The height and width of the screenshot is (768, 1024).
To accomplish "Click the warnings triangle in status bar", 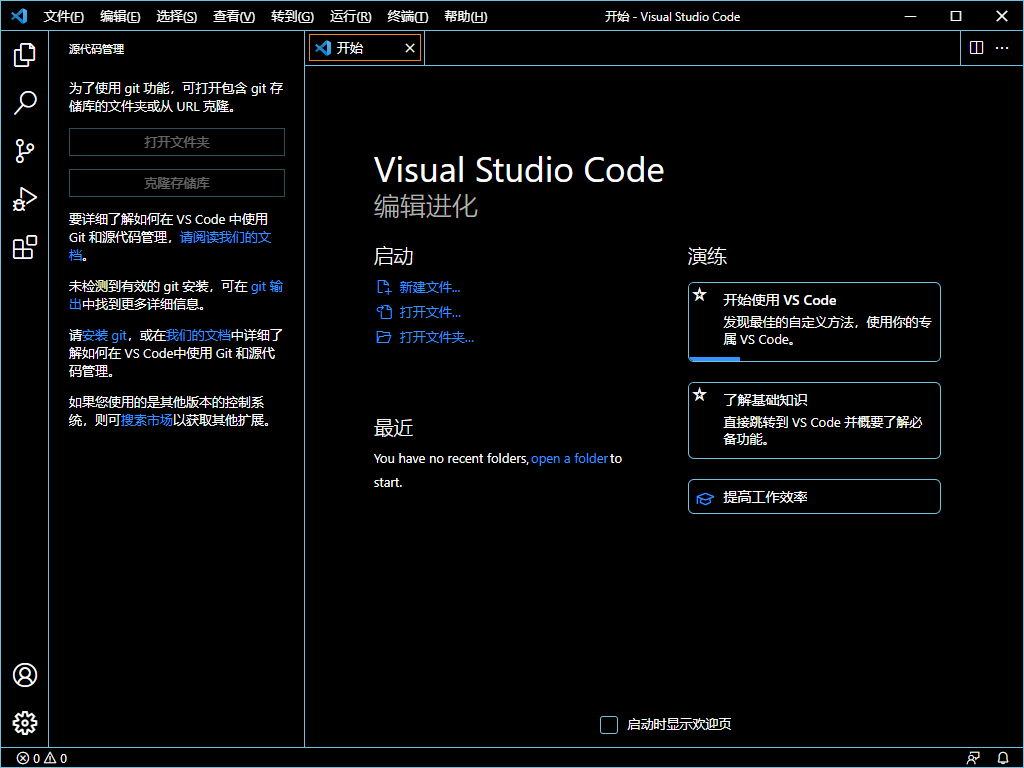I will point(50,758).
